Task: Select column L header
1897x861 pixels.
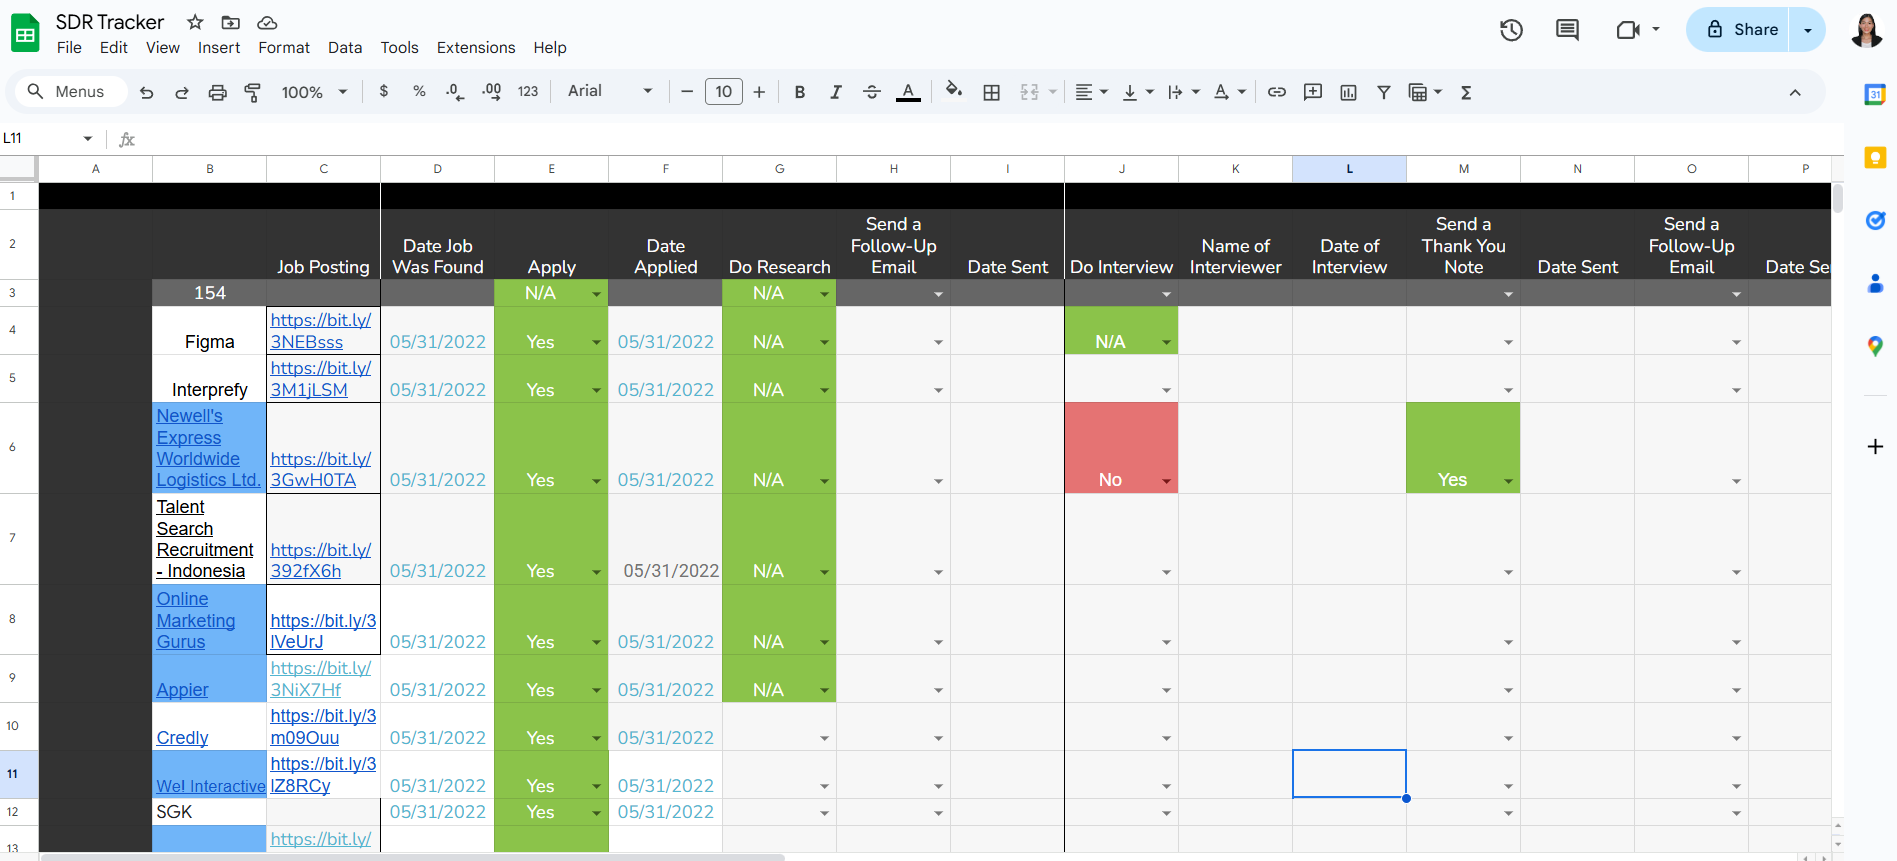Action: 1349,169
